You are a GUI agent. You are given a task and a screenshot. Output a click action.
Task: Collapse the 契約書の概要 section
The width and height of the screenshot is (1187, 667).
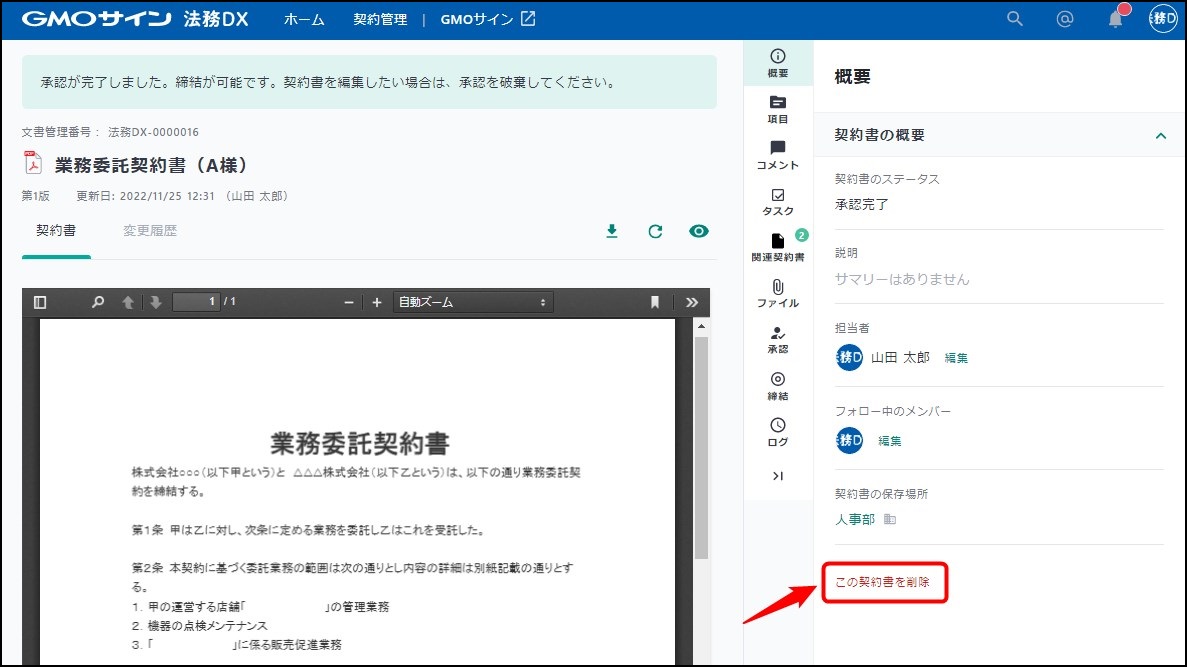coord(1161,135)
